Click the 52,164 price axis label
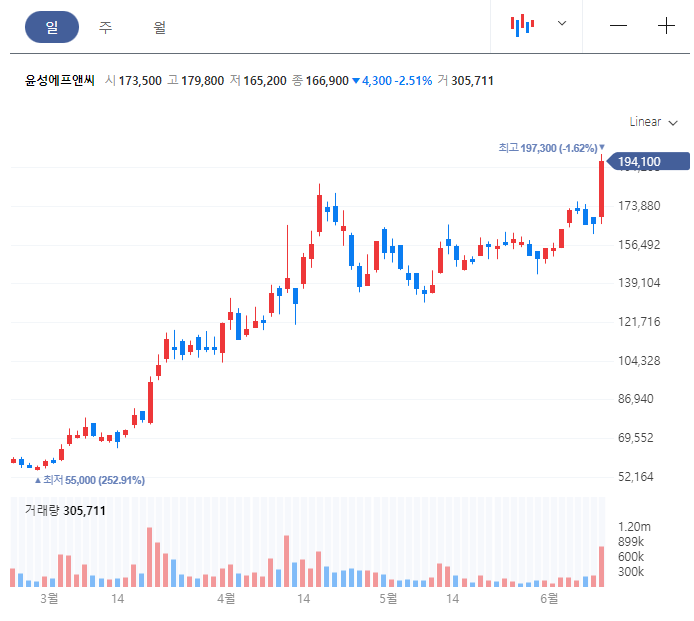This screenshot has height=621, width=694. point(636,477)
